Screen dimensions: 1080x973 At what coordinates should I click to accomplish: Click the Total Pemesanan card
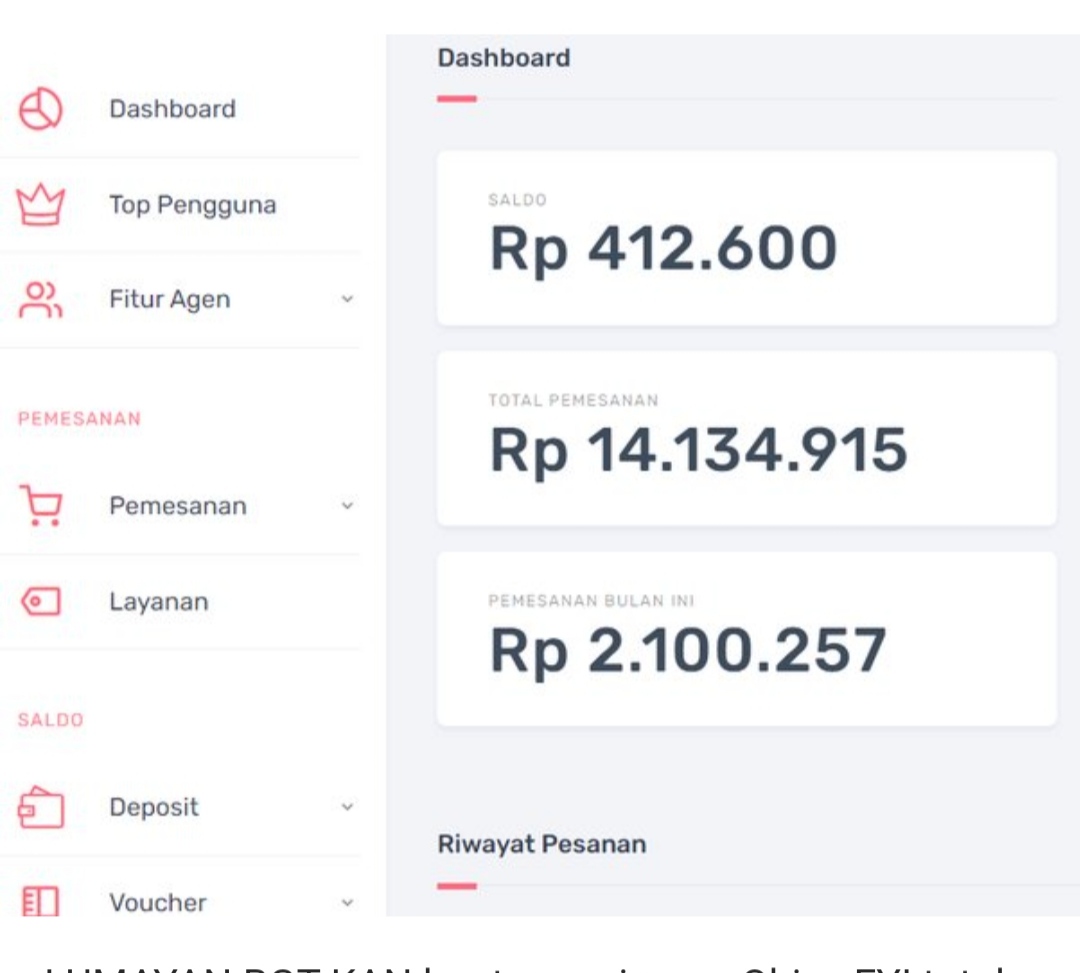point(746,438)
